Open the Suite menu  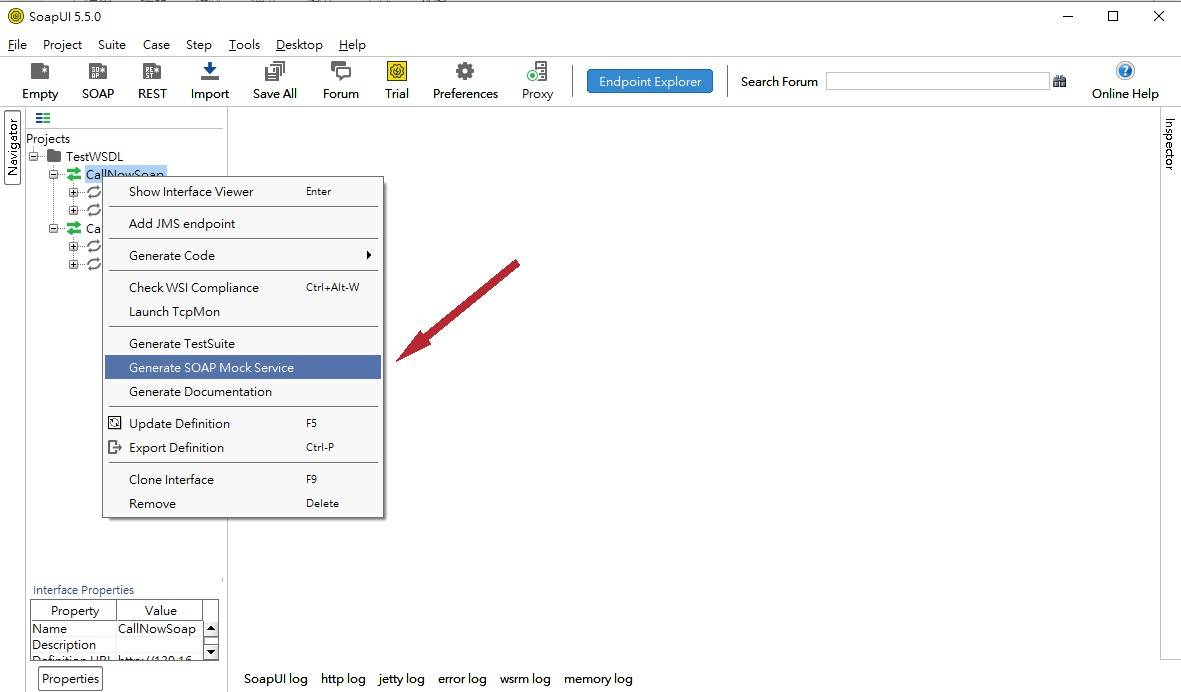click(x=111, y=44)
